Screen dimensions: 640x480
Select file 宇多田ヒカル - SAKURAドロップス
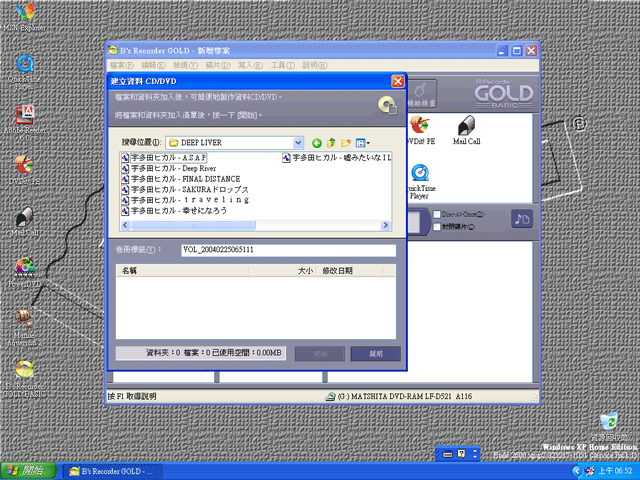point(185,189)
